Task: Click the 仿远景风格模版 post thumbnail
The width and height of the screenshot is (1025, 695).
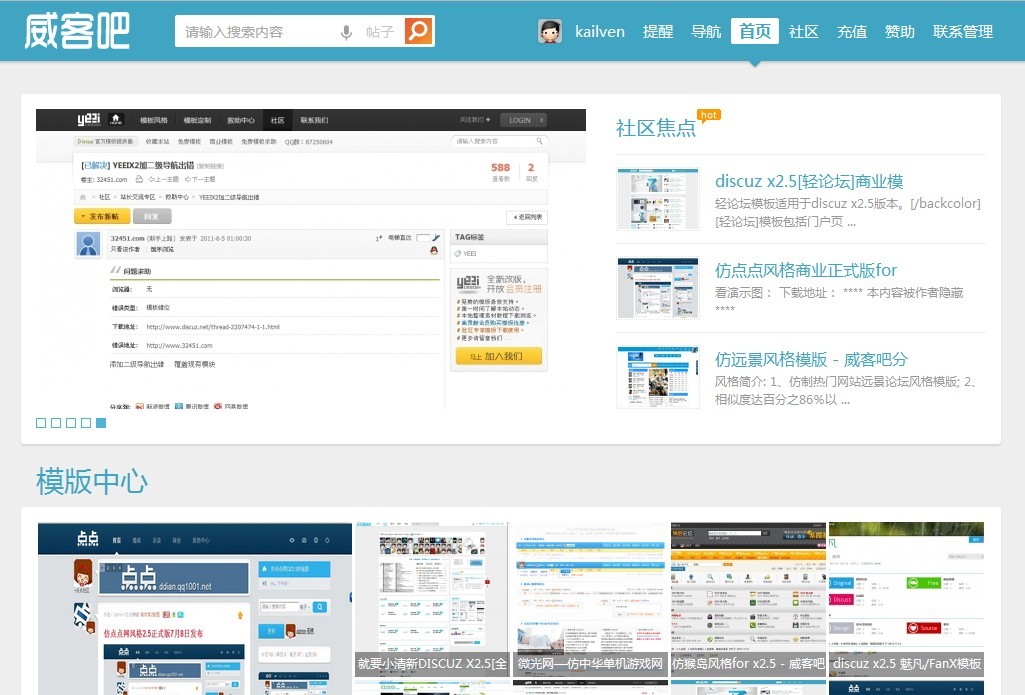Action: [657, 377]
